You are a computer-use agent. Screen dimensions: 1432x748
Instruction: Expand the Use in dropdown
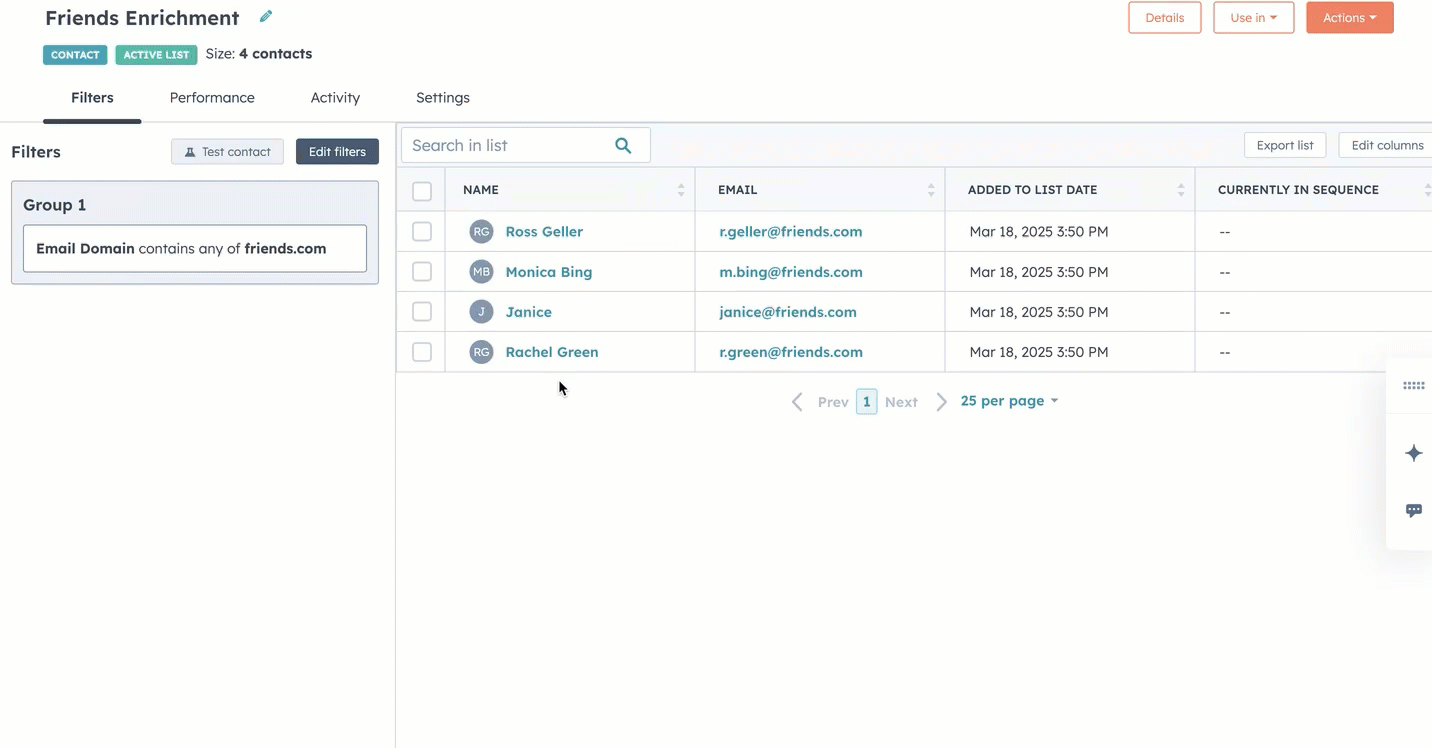[1253, 18]
